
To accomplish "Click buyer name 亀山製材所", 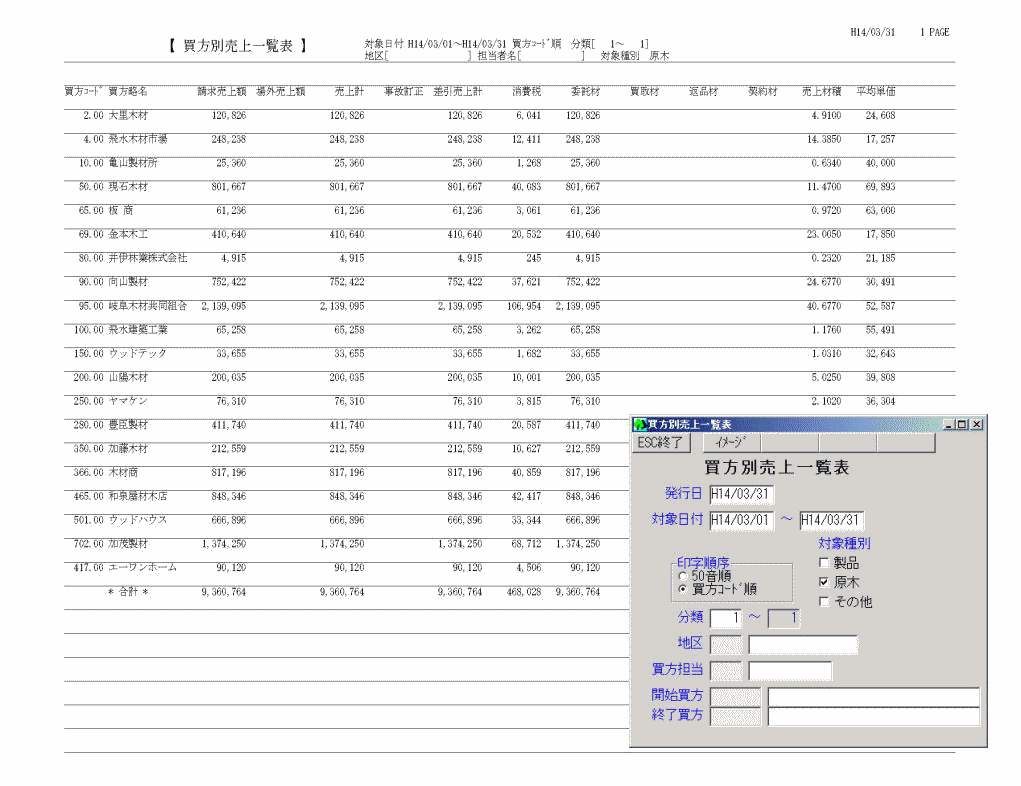I will tap(133, 163).
